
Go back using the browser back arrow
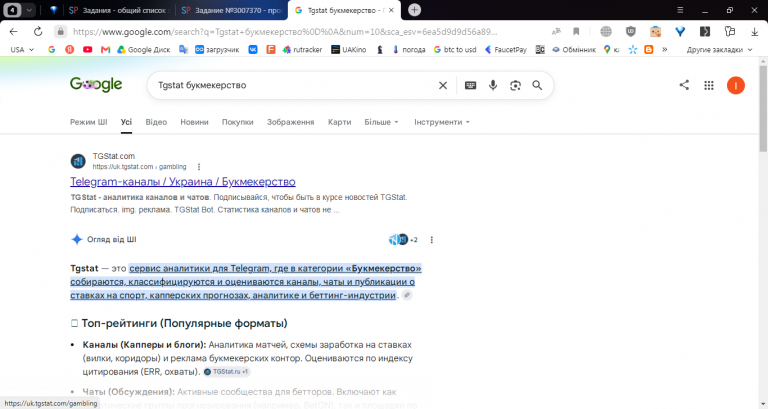click(x=13, y=32)
